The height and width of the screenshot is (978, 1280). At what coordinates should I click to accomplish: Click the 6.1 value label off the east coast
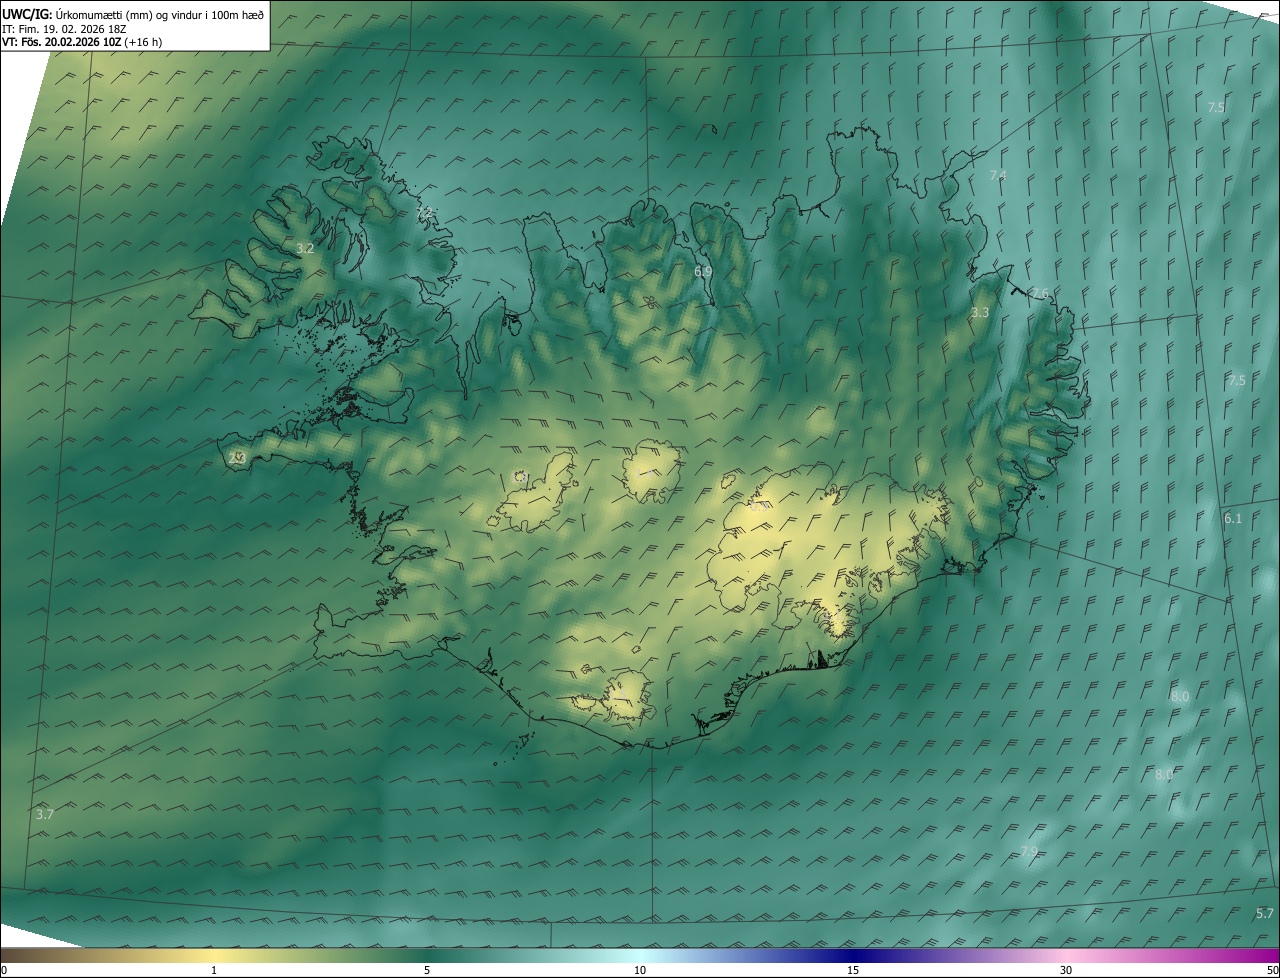pos(1233,518)
